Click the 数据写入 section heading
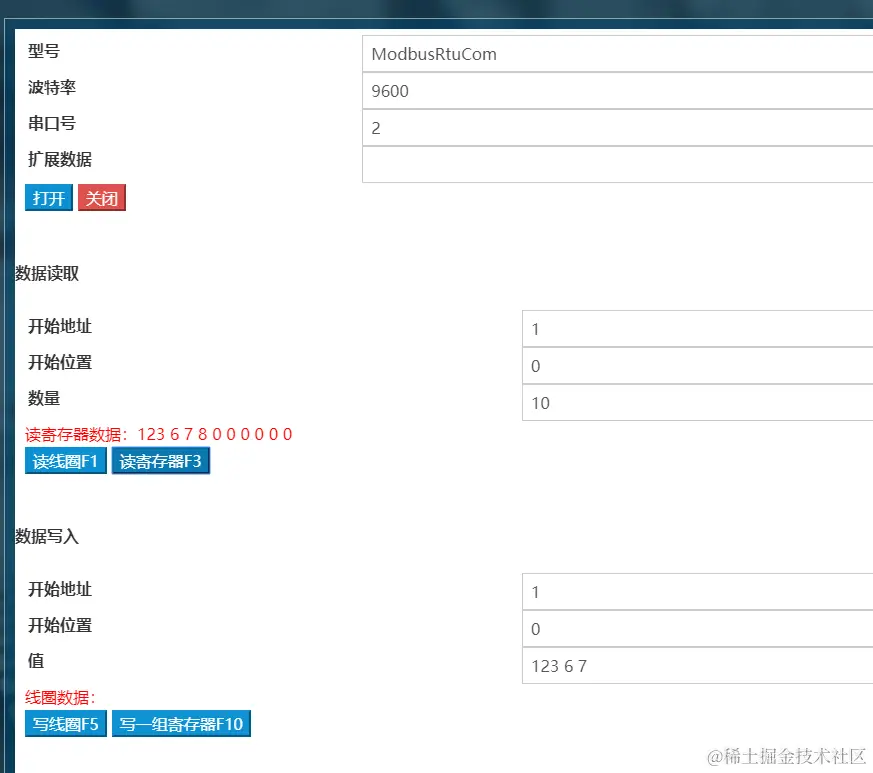Screen dimensions: 873x773 pos(47,536)
